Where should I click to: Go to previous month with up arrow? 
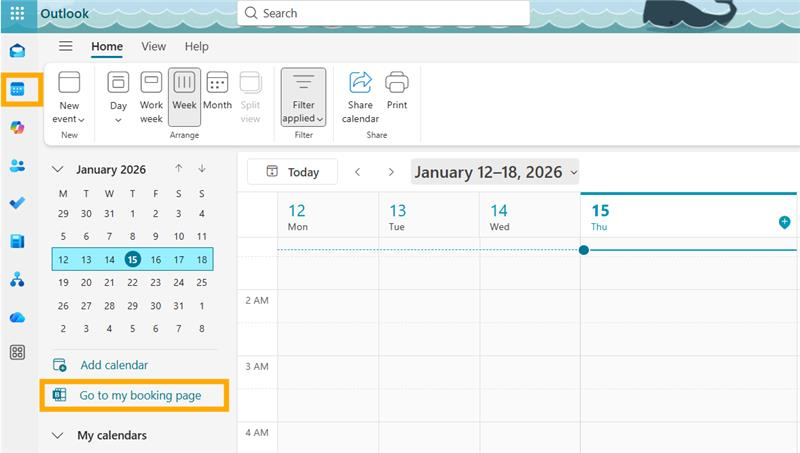tap(179, 168)
